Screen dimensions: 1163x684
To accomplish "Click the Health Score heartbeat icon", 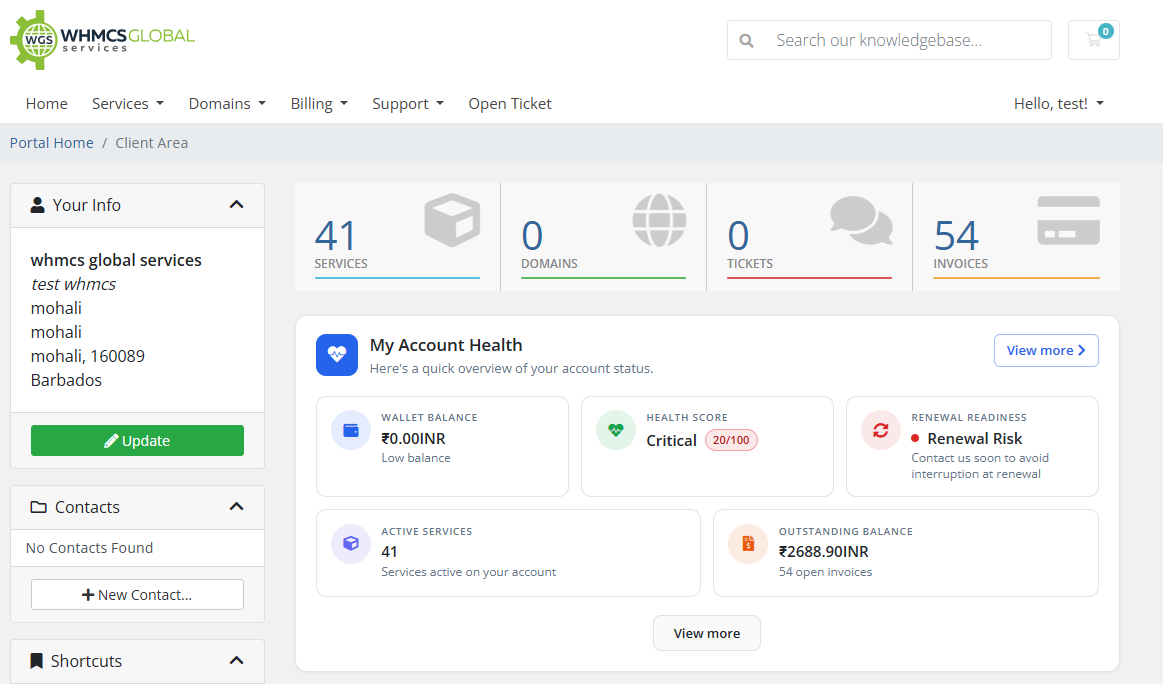I will 616,430.
